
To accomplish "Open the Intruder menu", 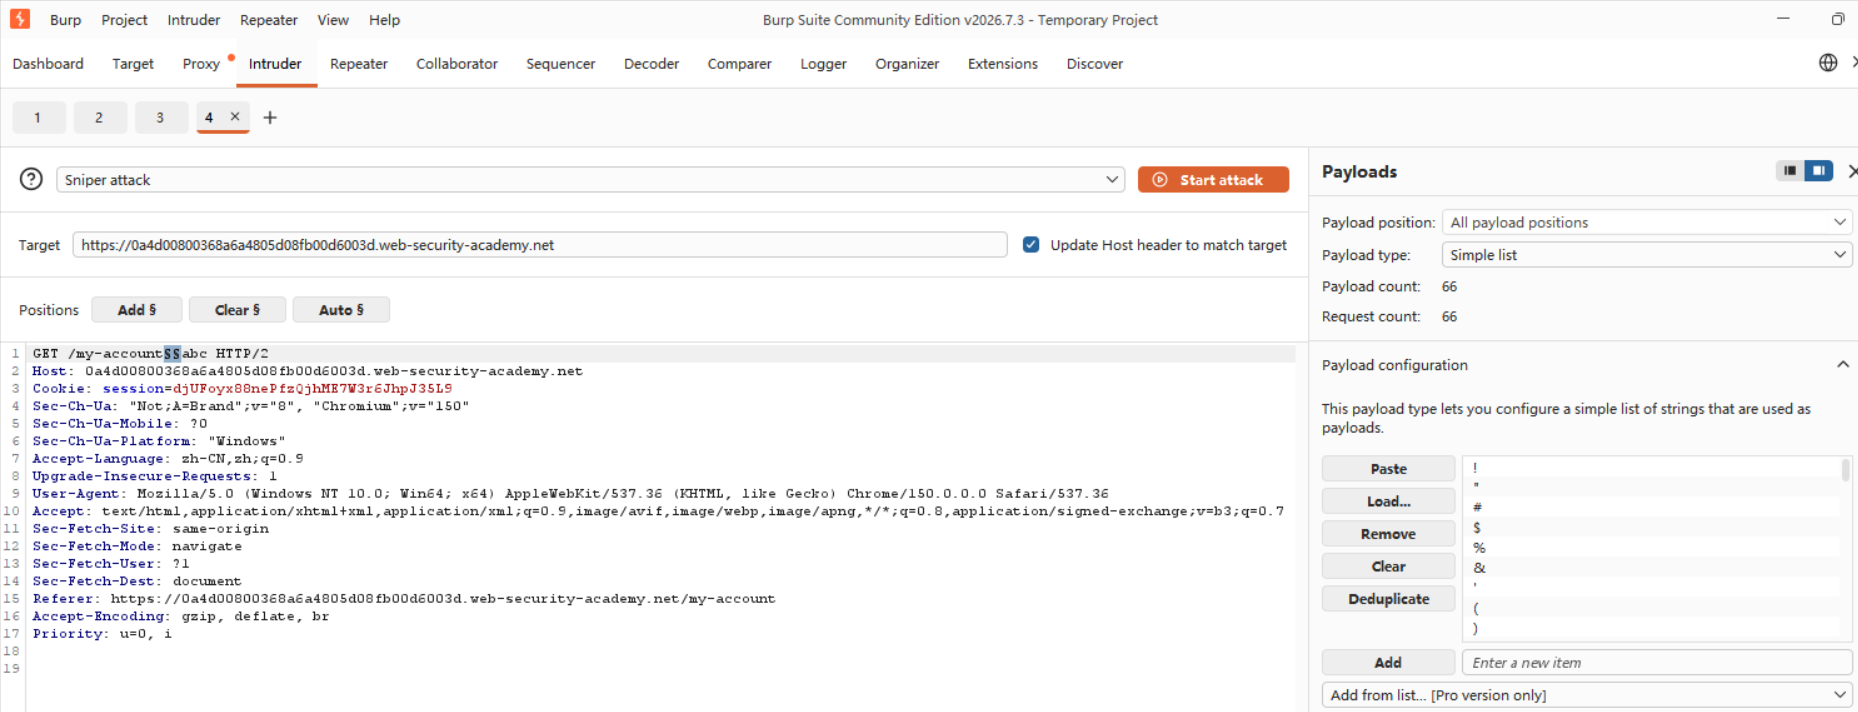I will pos(194,20).
